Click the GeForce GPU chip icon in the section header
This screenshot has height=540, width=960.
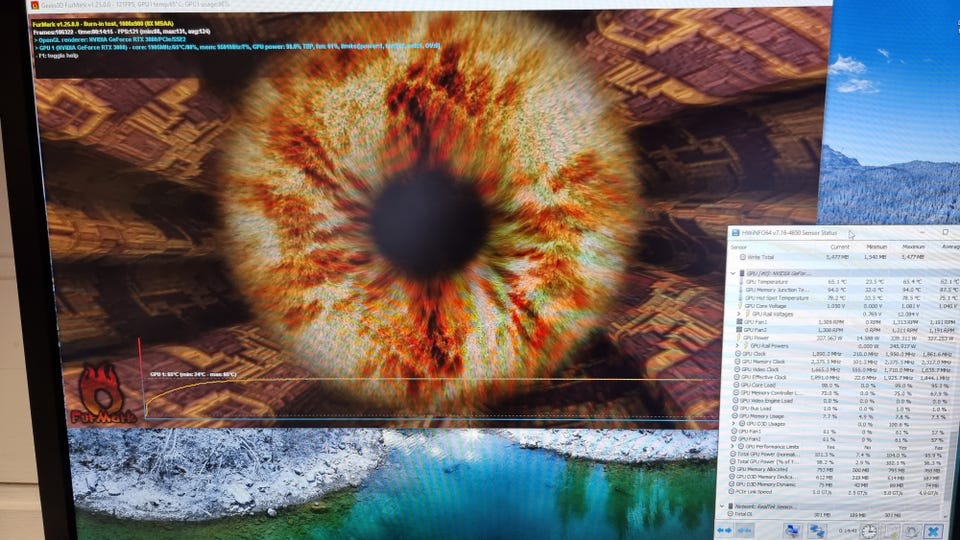(741, 273)
